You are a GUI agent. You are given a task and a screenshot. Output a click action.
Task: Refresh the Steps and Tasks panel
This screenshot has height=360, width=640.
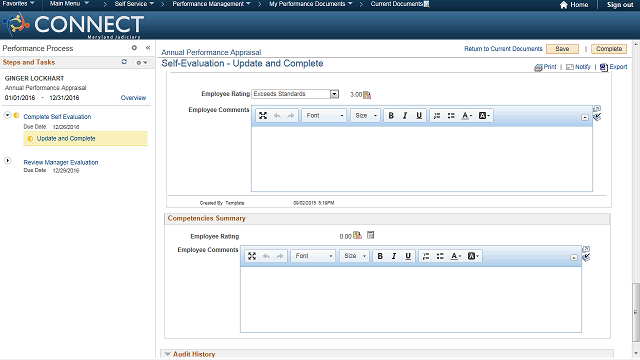coord(124,62)
